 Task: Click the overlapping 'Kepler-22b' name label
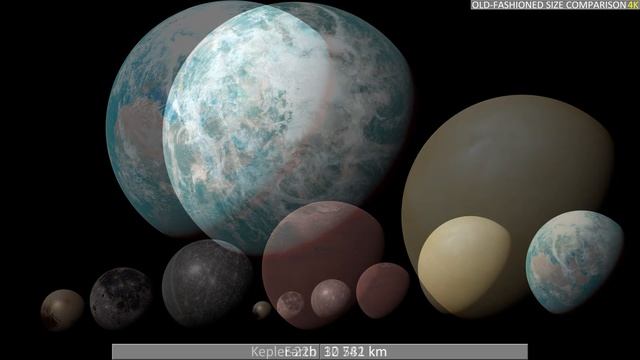[284, 352]
